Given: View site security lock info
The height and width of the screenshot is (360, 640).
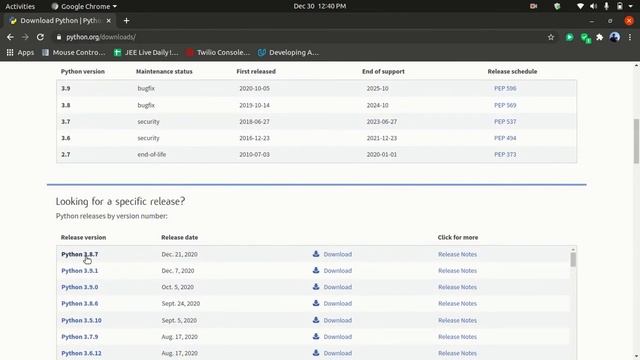Looking at the screenshot, I should [x=59, y=37].
